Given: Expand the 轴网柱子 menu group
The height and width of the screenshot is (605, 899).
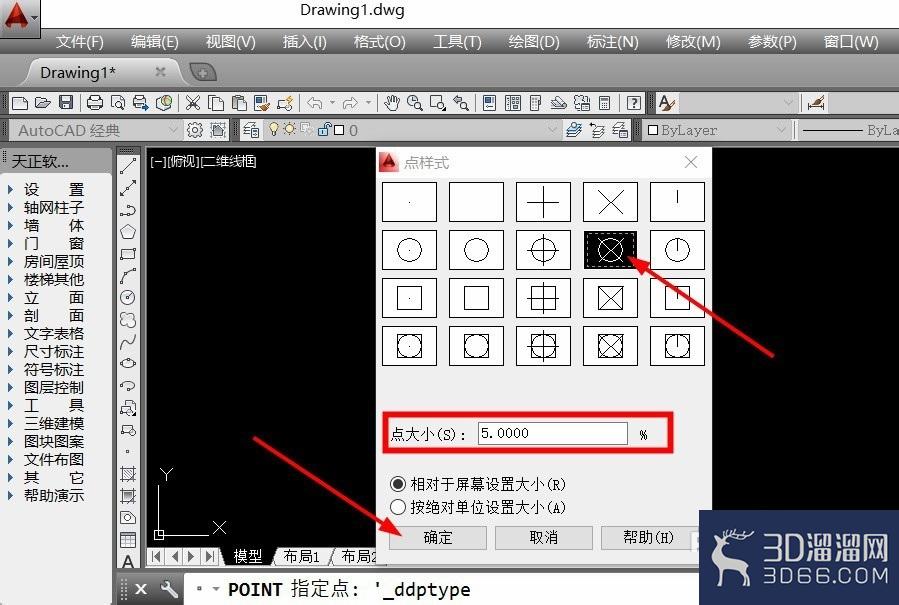Looking at the screenshot, I should [53, 207].
